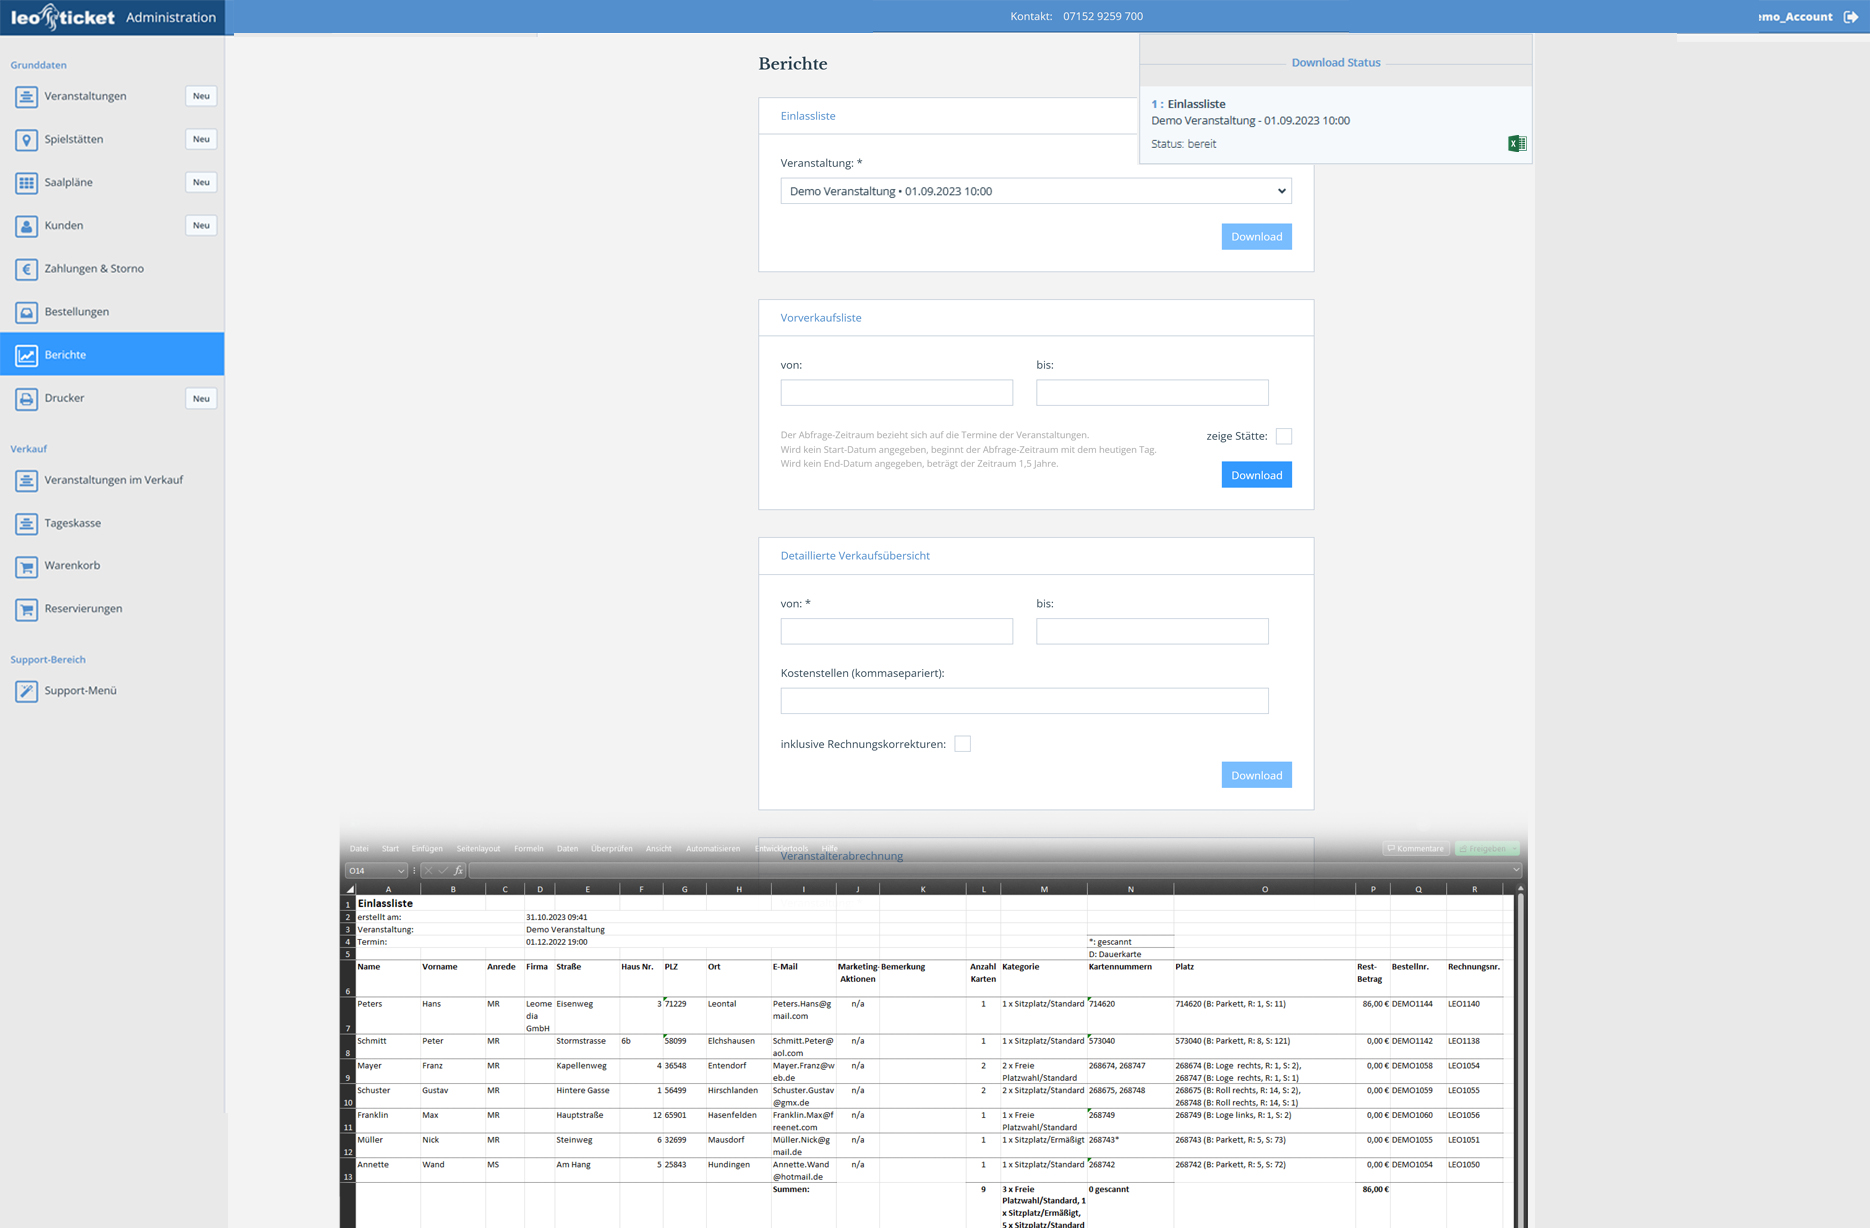Viewport: 1870px width, 1228px height.
Task: Download the Vorverkaufsliste report
Action: point(1256,475)
